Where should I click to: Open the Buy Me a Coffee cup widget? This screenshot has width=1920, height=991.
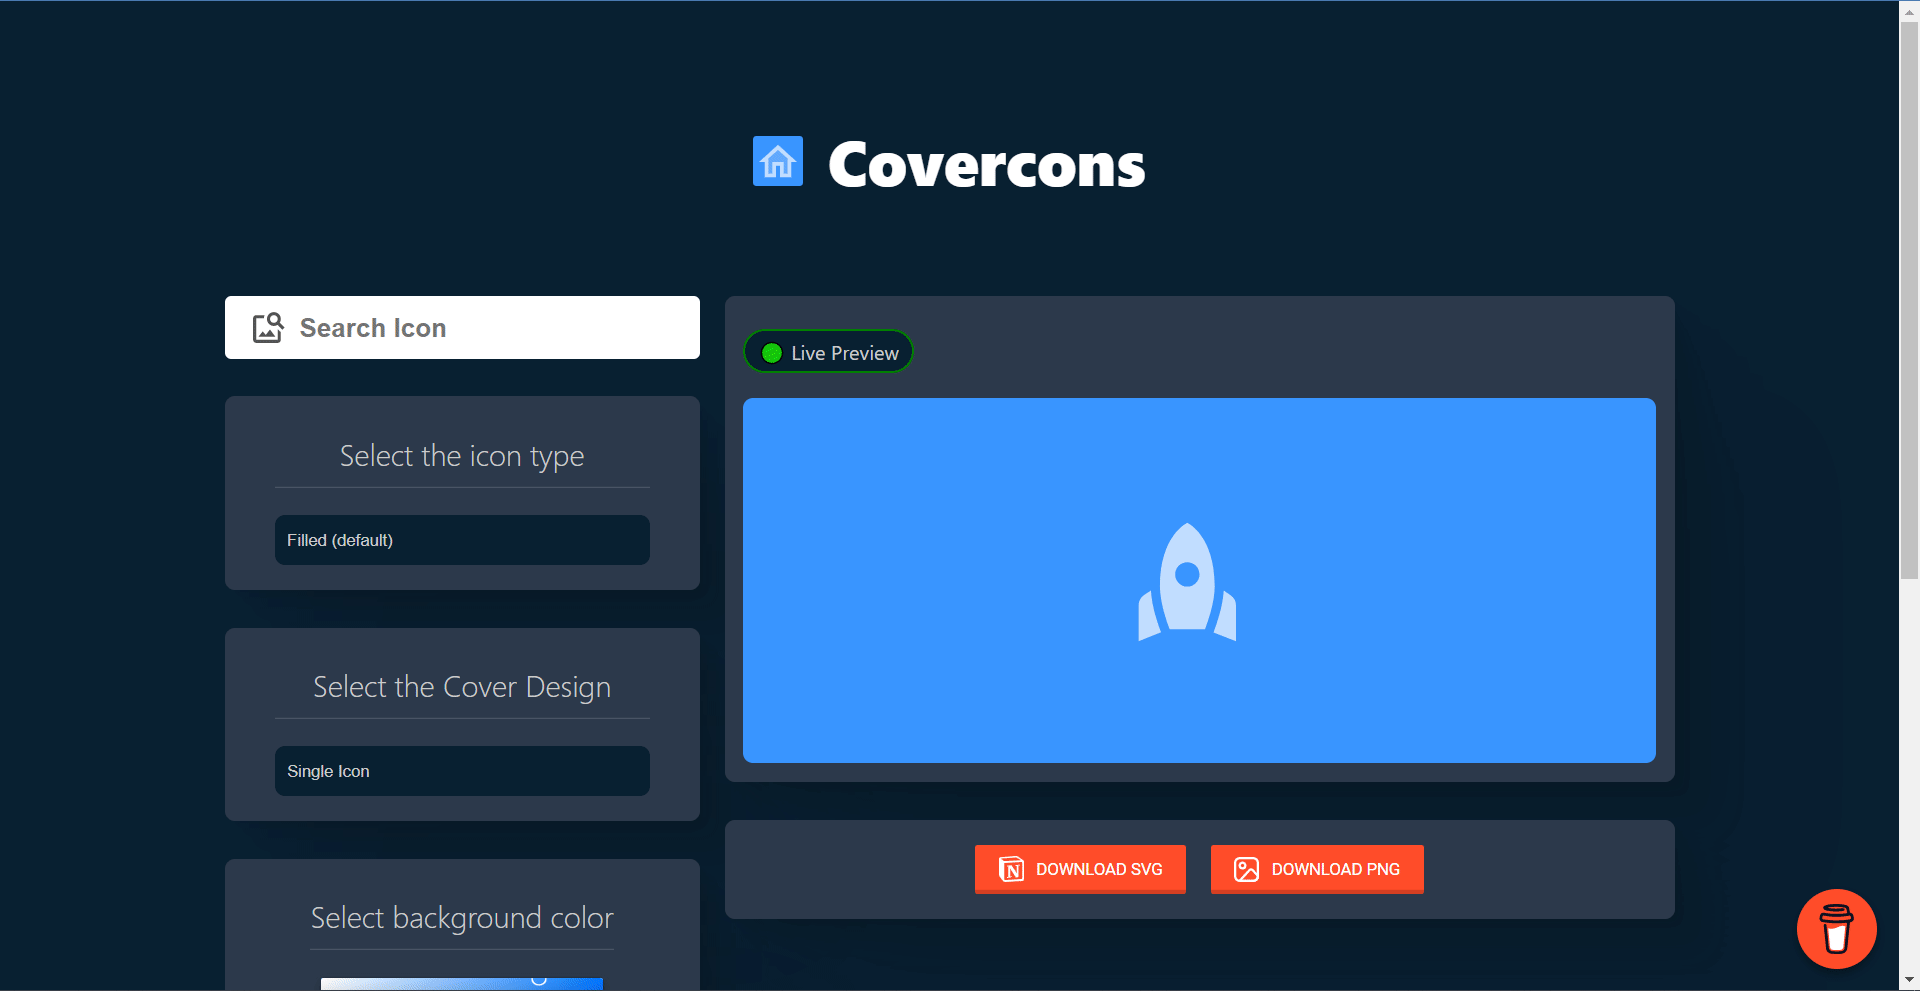click(1836, 929)
